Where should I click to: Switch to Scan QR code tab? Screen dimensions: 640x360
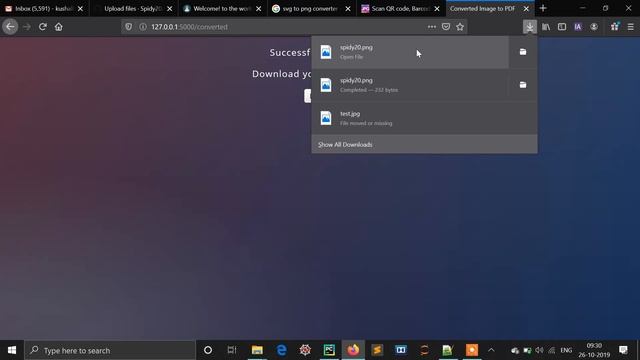(x=401, y=9)
